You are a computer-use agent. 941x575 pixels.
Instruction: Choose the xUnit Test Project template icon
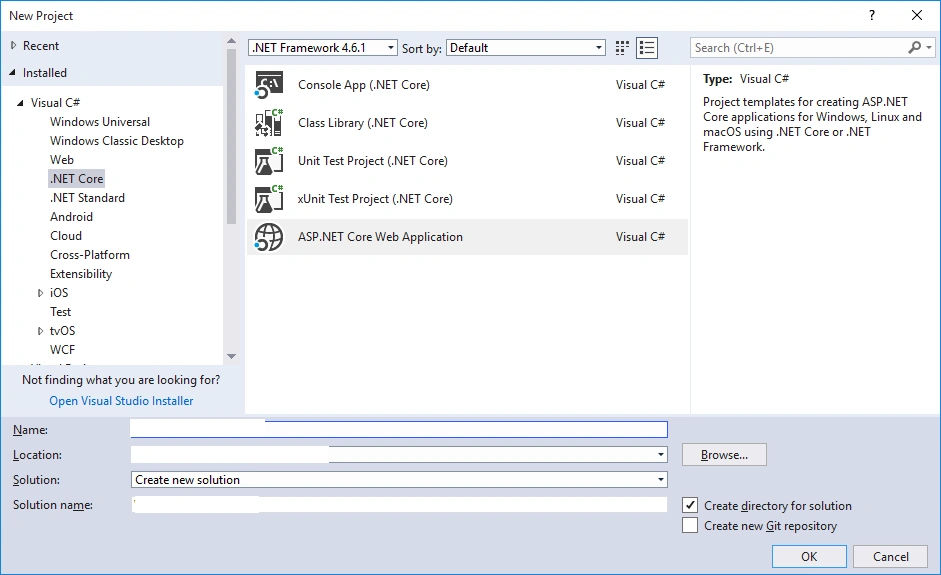(x=268, y=199)
